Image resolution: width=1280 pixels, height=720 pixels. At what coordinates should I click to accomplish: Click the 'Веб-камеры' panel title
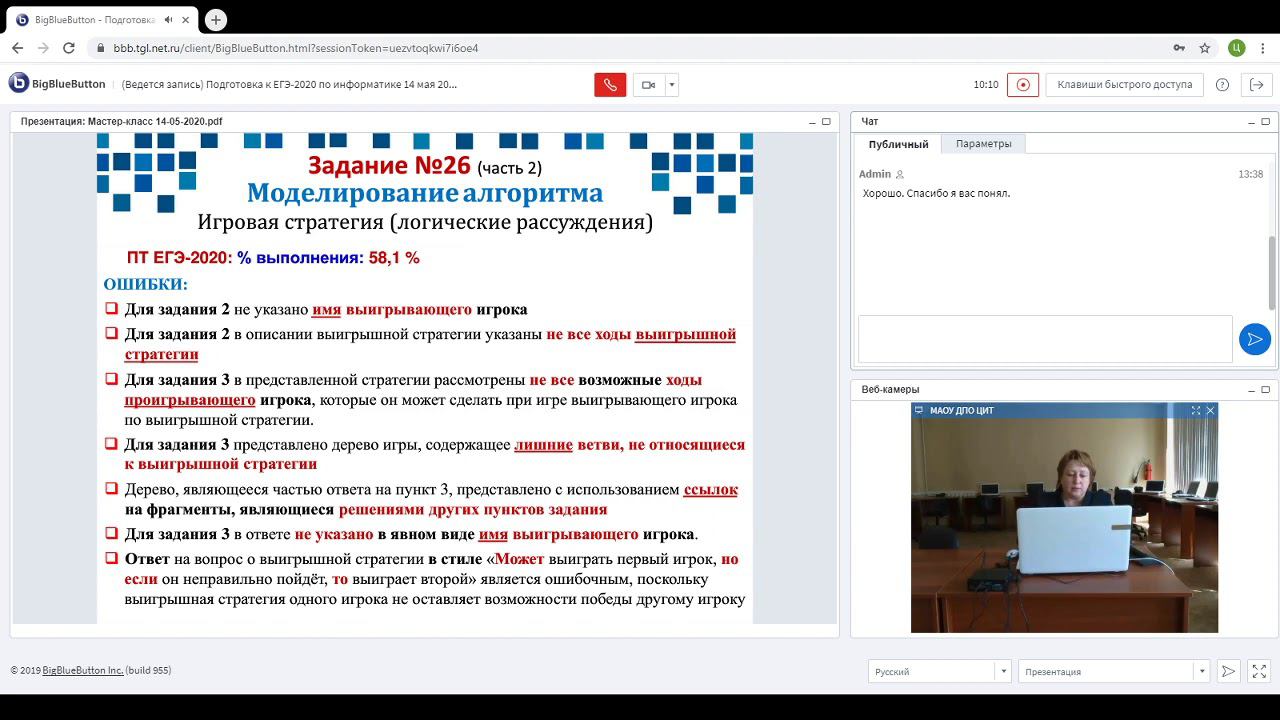[x=890, y=390]
